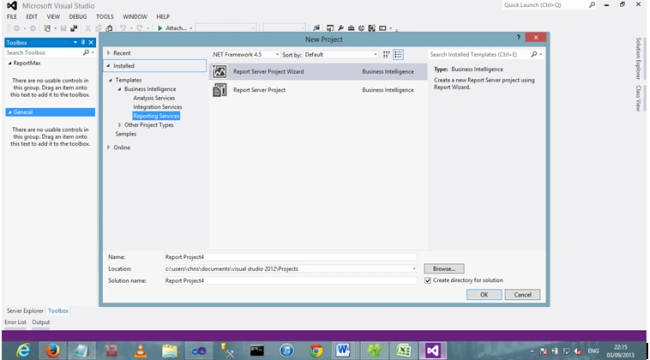Click the Search Toolbox field
Viewport: 650px width, 360px height.
coord(44,53)
